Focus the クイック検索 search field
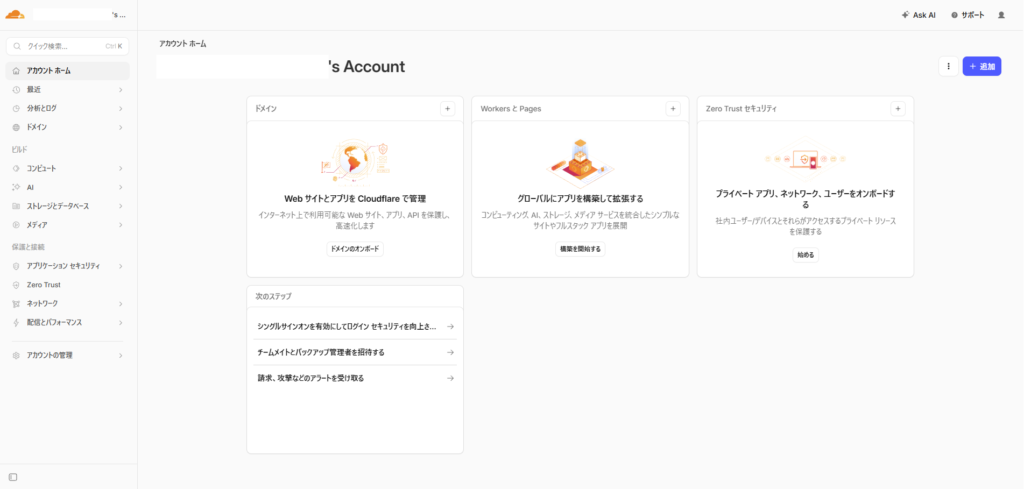This screenshot has width=1024, height=489. 60,46
